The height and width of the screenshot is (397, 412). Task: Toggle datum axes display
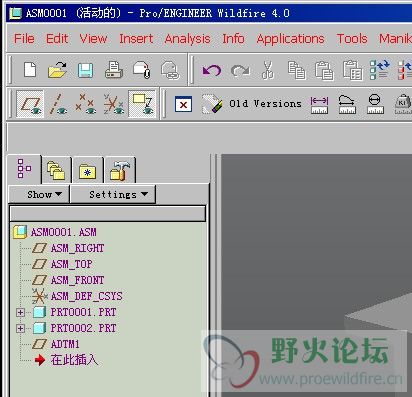tap(58, 104)
